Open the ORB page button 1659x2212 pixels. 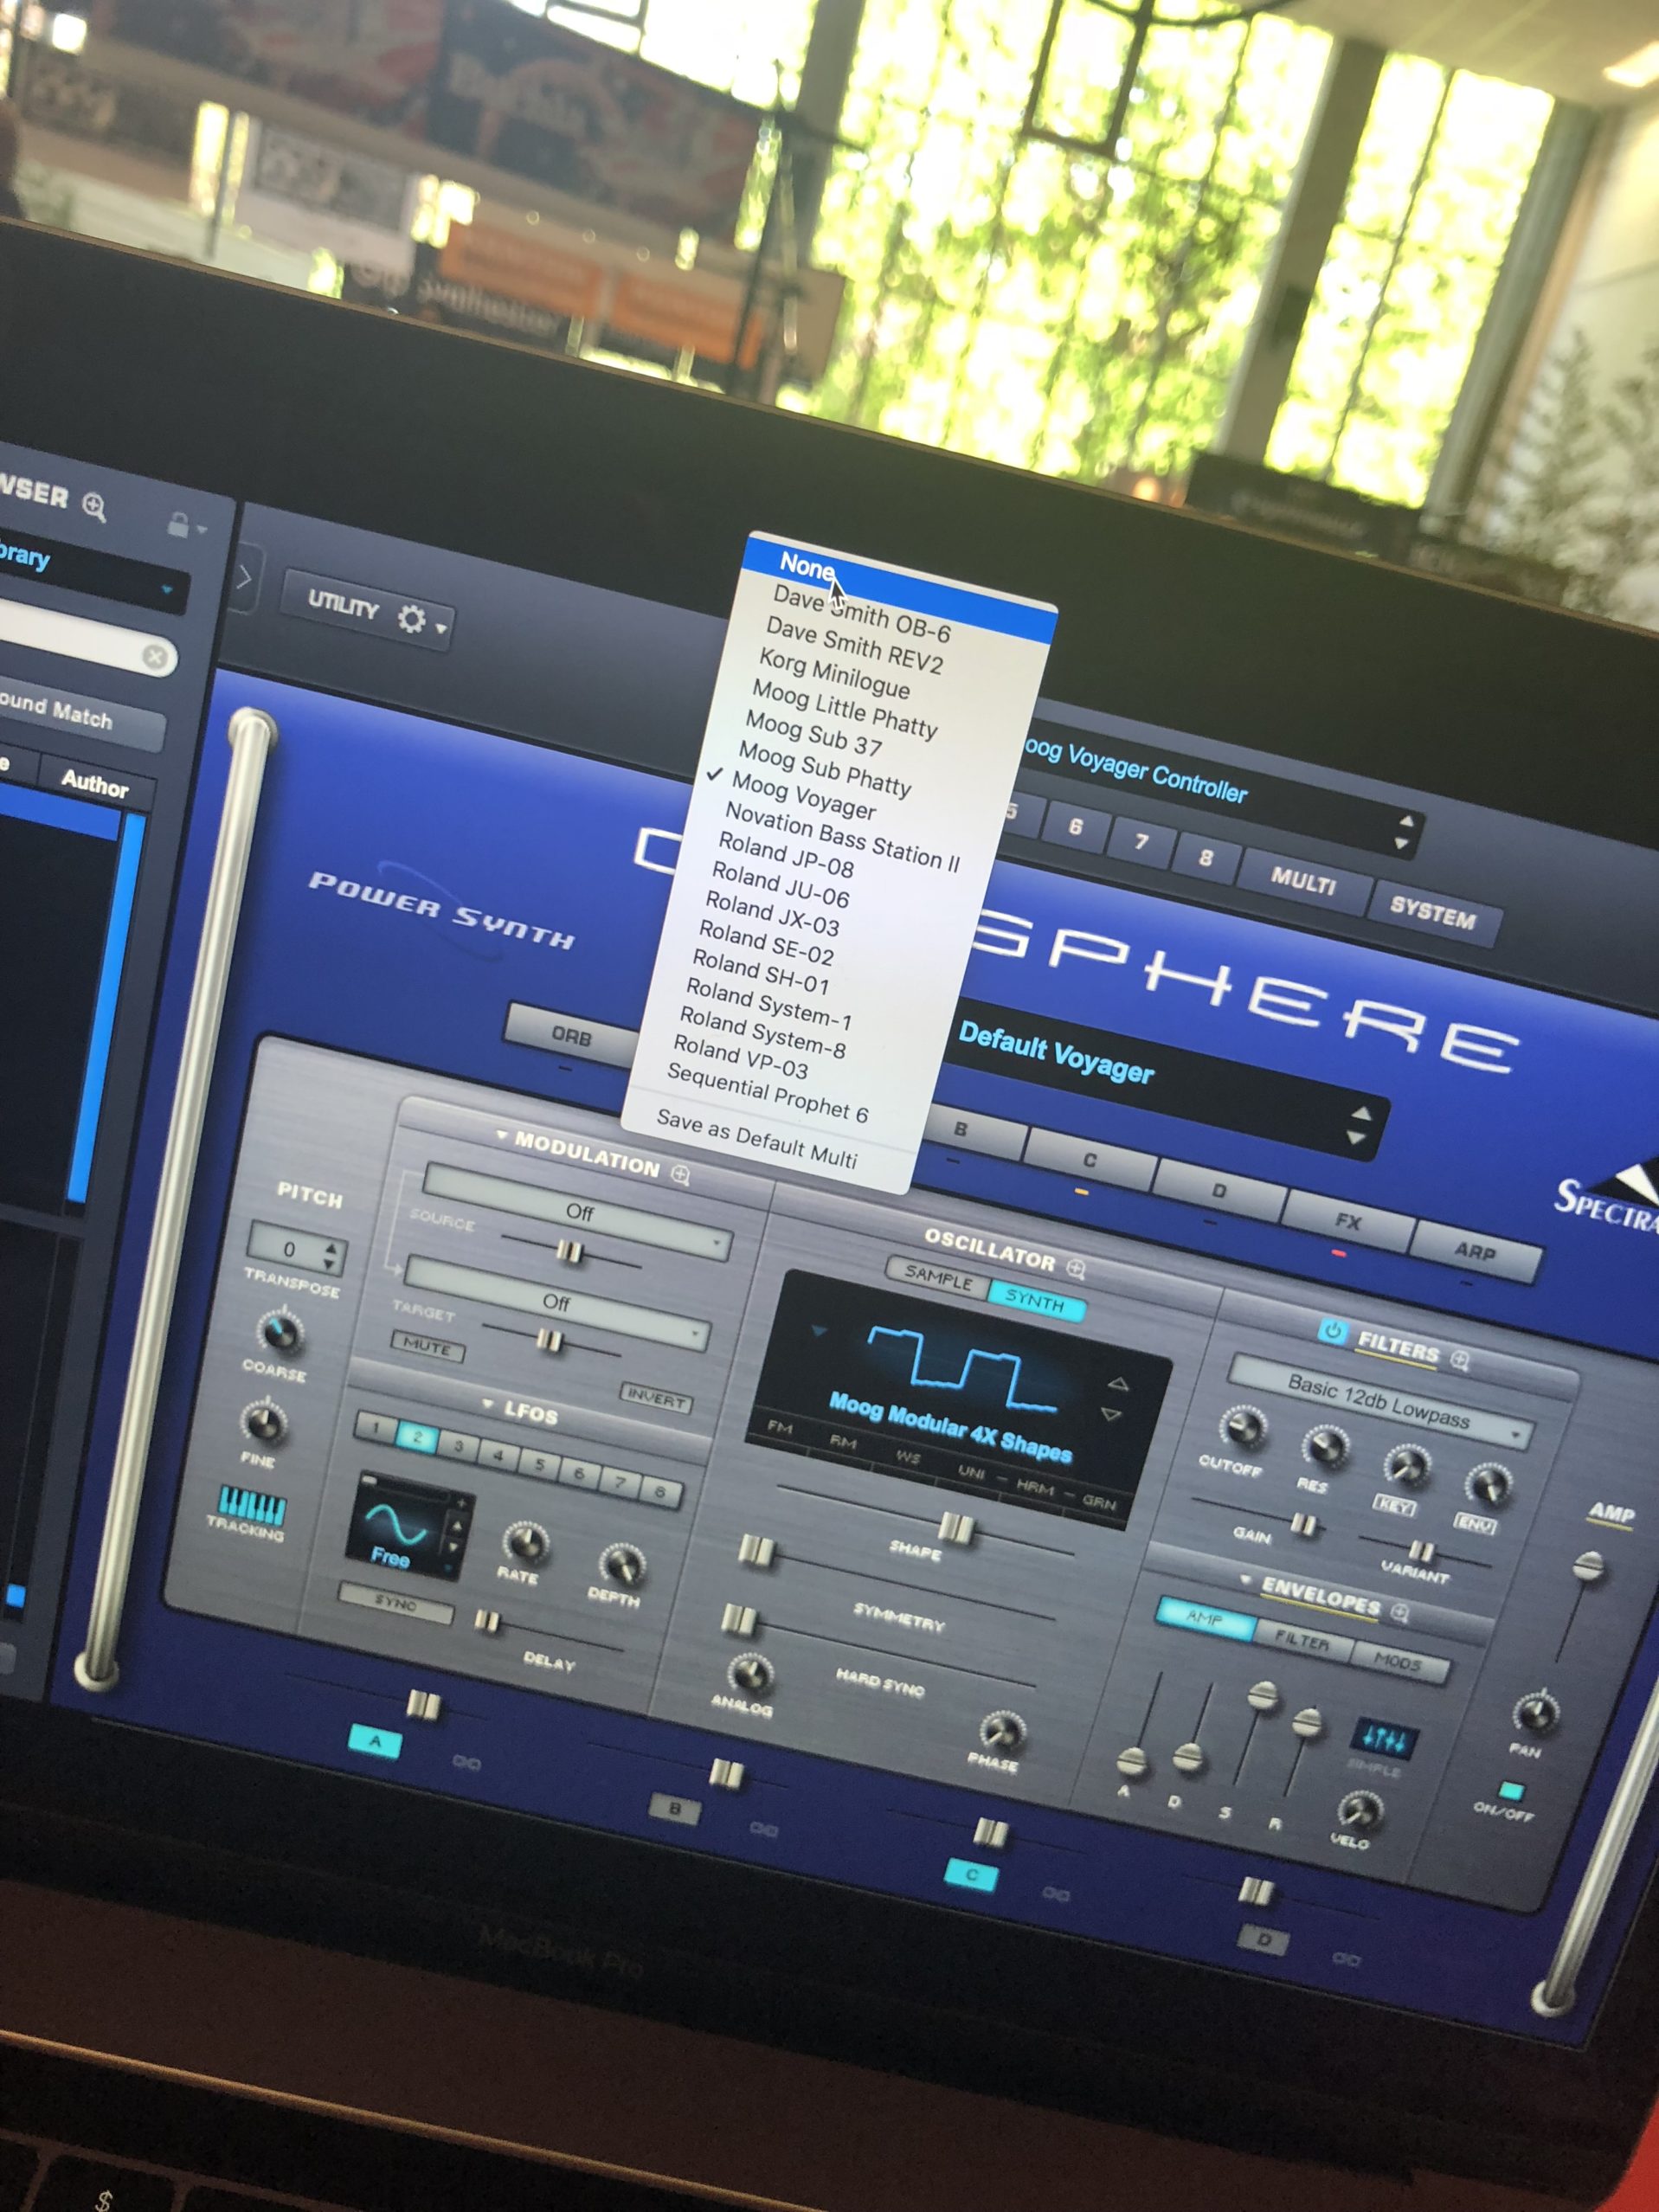click(x=571, y=1036)
